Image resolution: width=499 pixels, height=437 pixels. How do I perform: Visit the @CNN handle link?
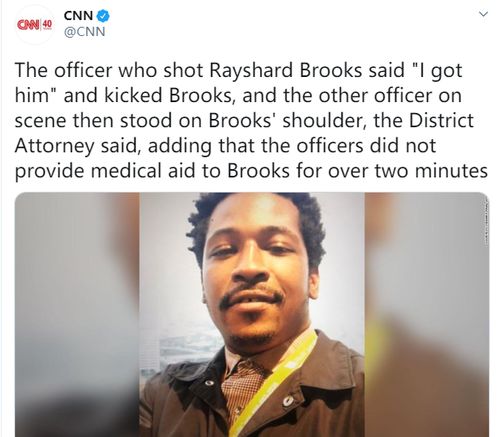84,32
